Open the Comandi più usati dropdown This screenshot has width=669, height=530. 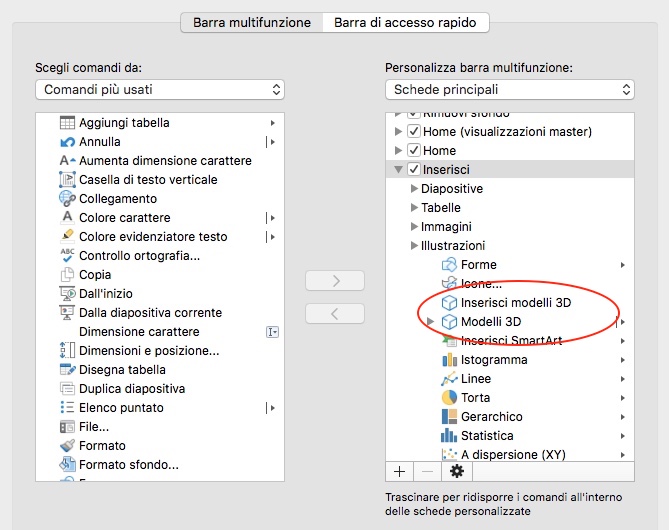click(160, 90)
